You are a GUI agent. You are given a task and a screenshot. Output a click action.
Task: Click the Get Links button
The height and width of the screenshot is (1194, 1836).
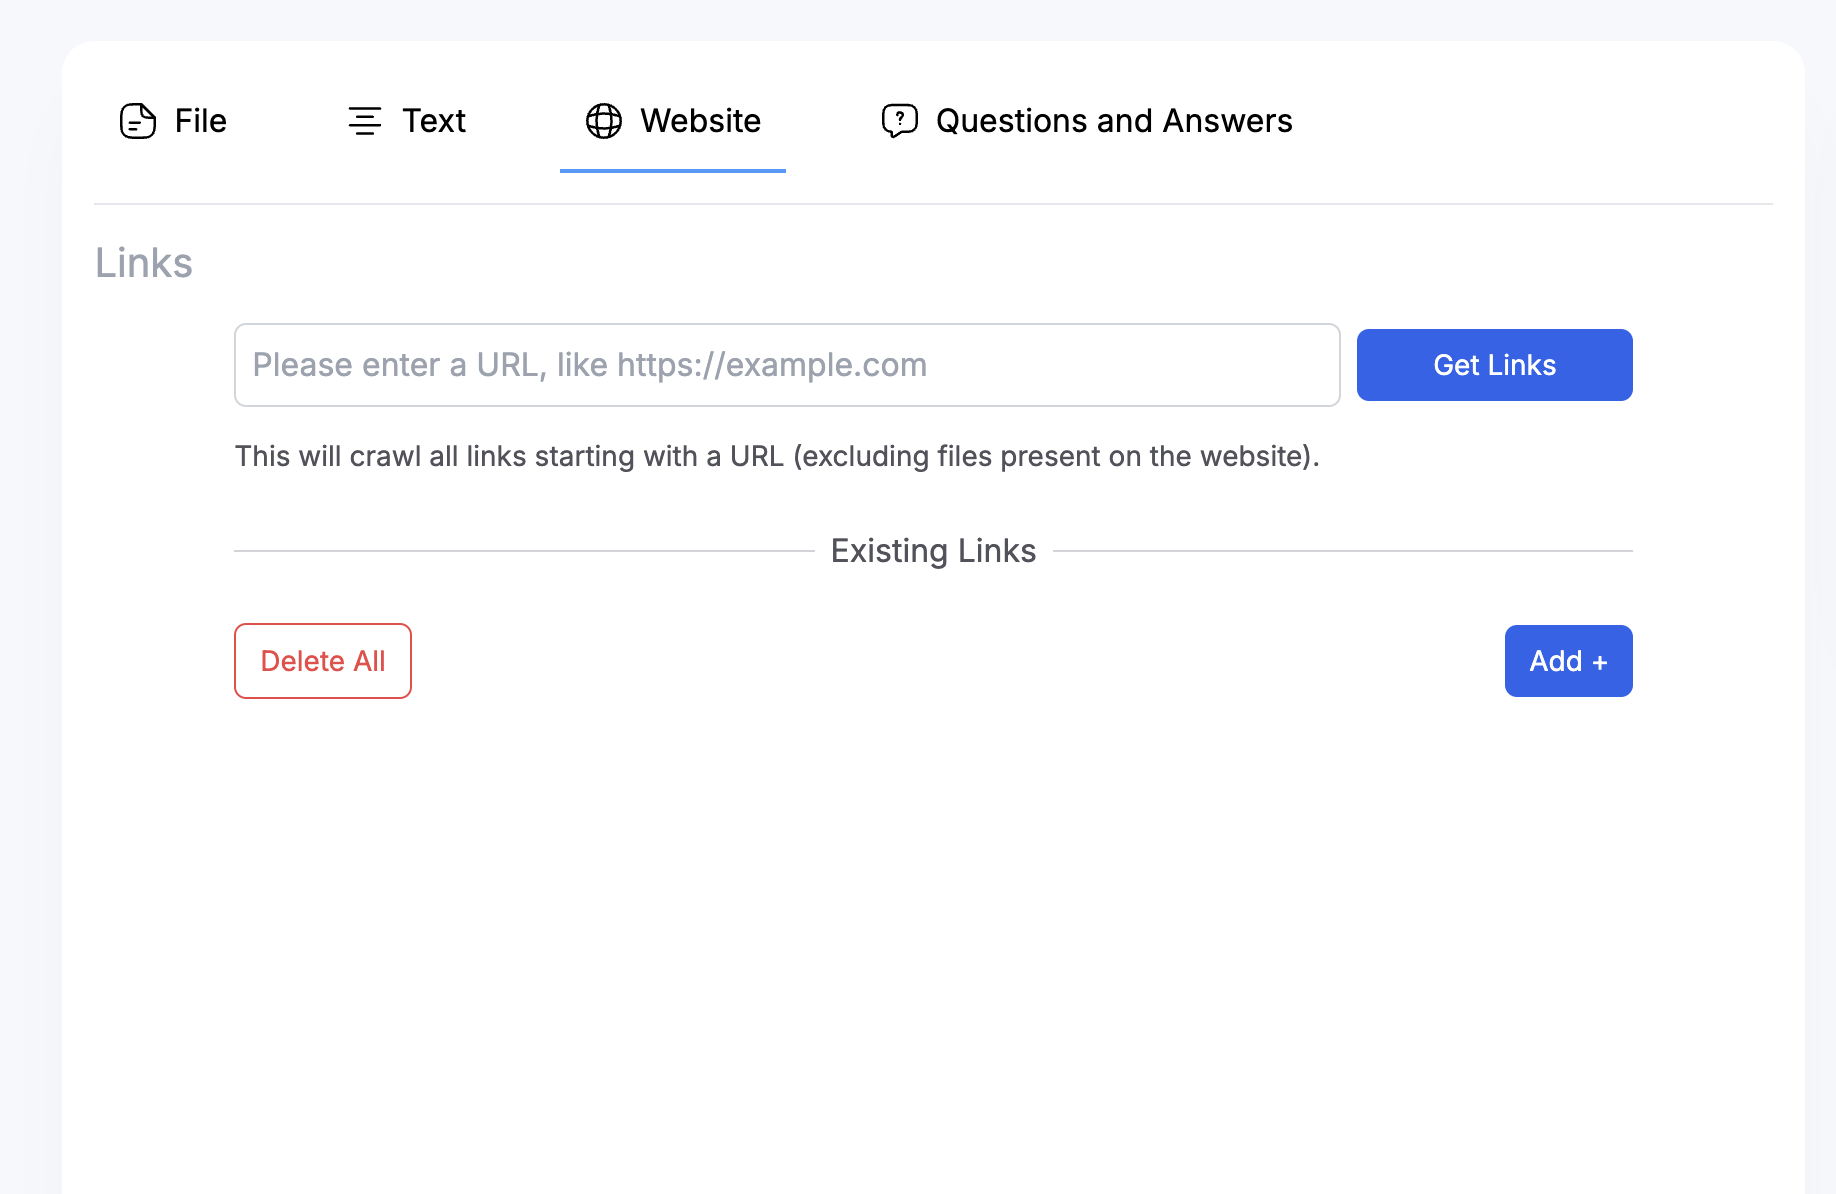[x=1495, y=365]
